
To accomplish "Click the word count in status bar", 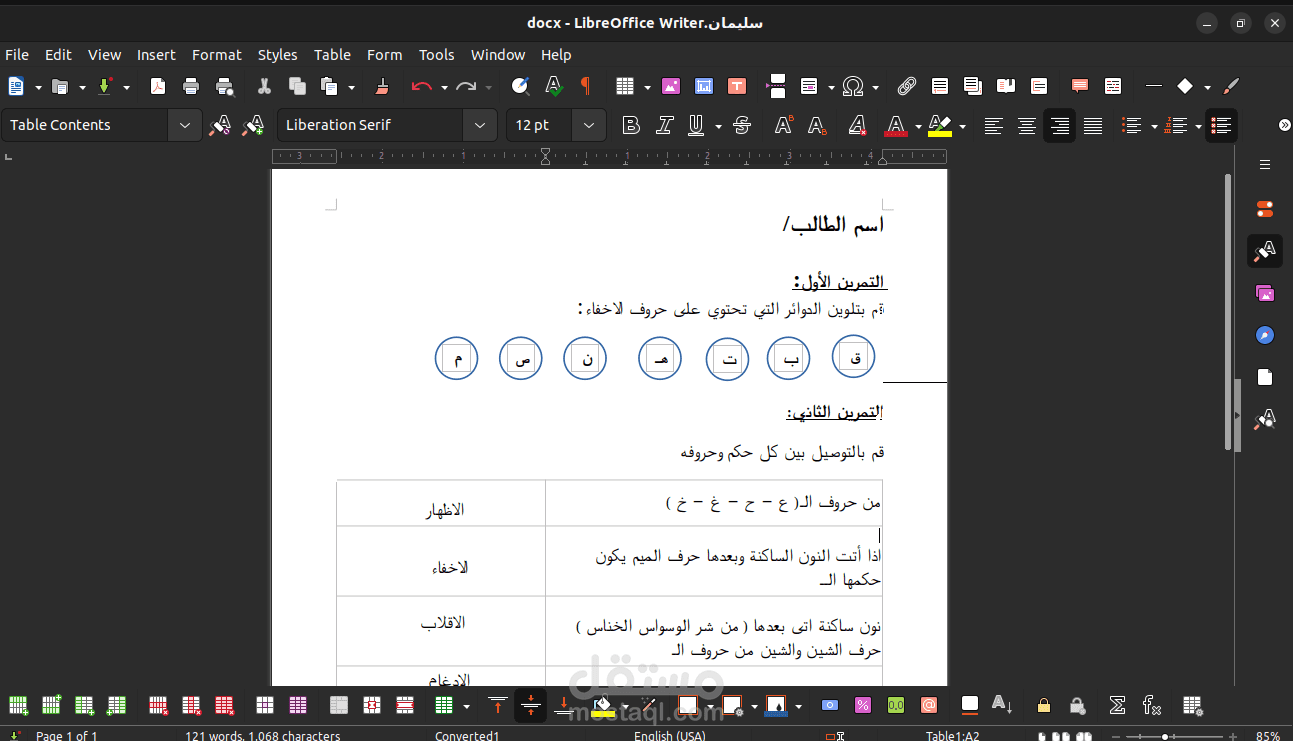I will coord(263,736).
